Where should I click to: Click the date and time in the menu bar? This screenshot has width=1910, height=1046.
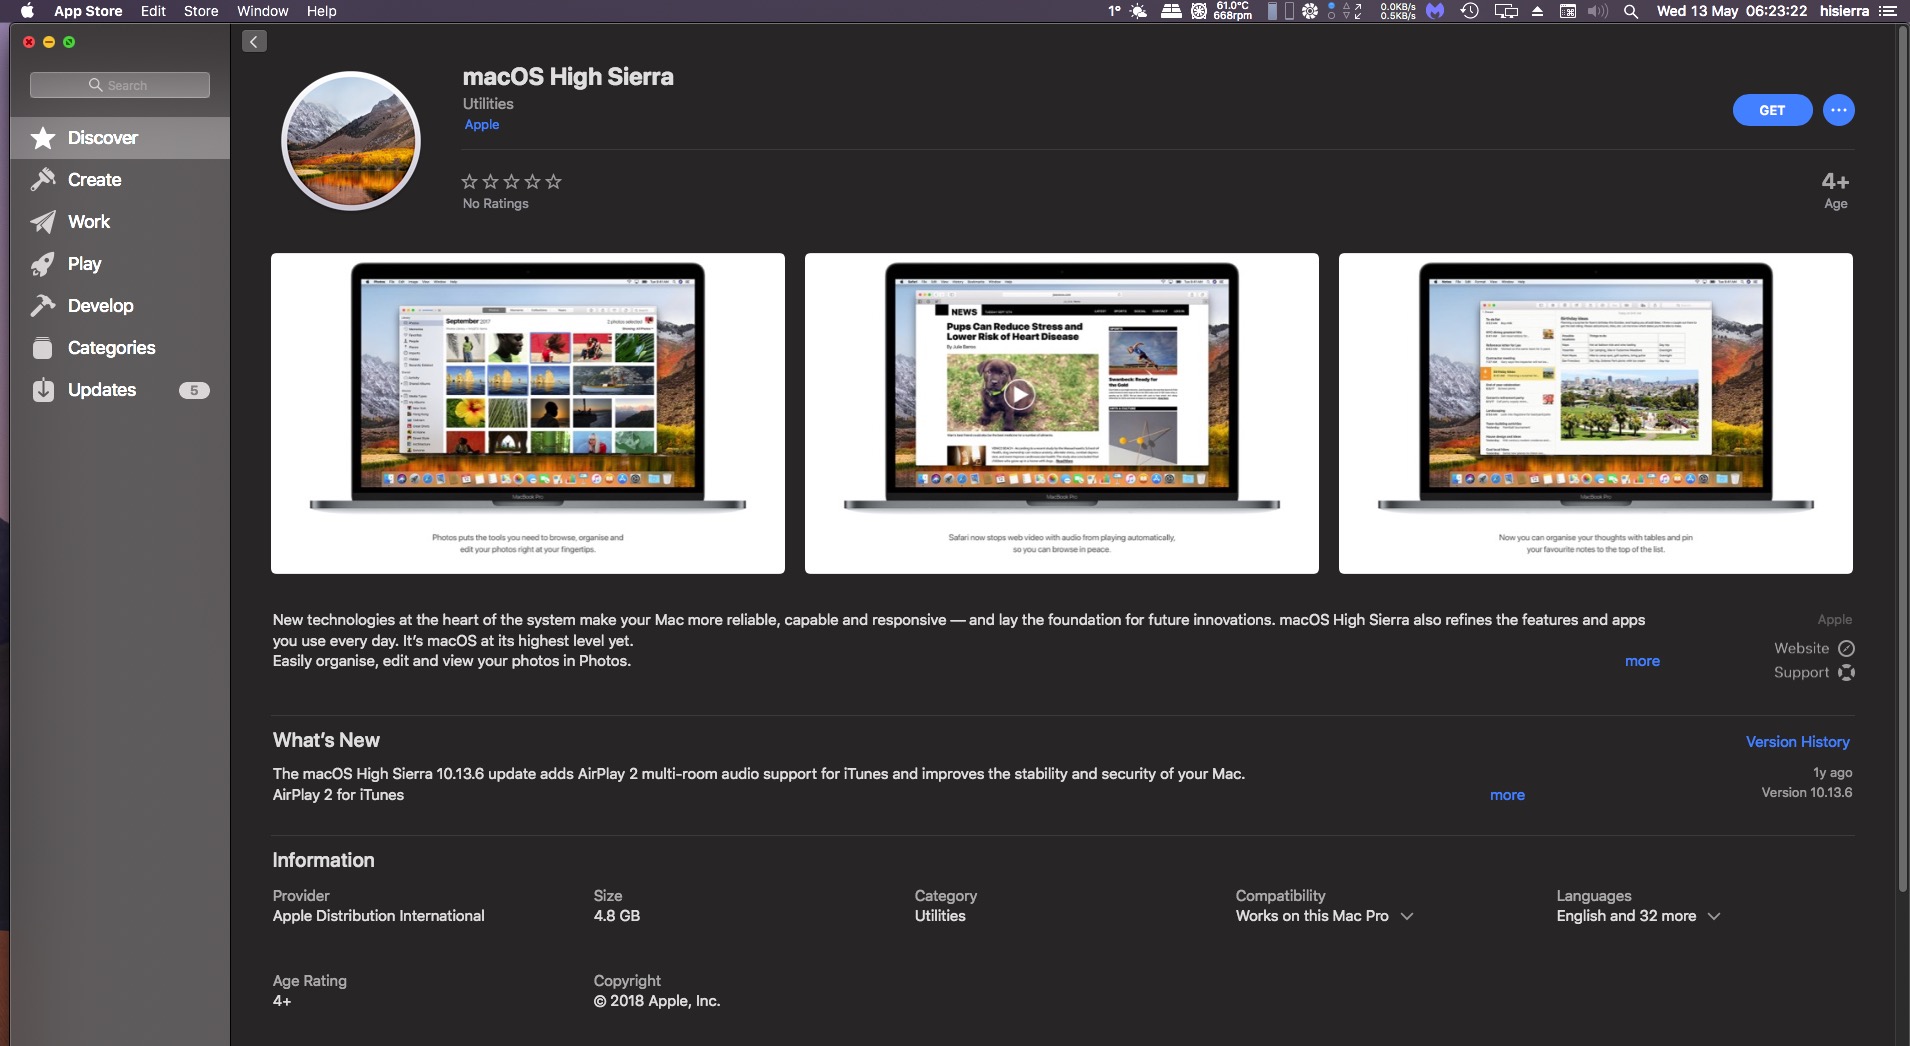(x=1732, y=11)
